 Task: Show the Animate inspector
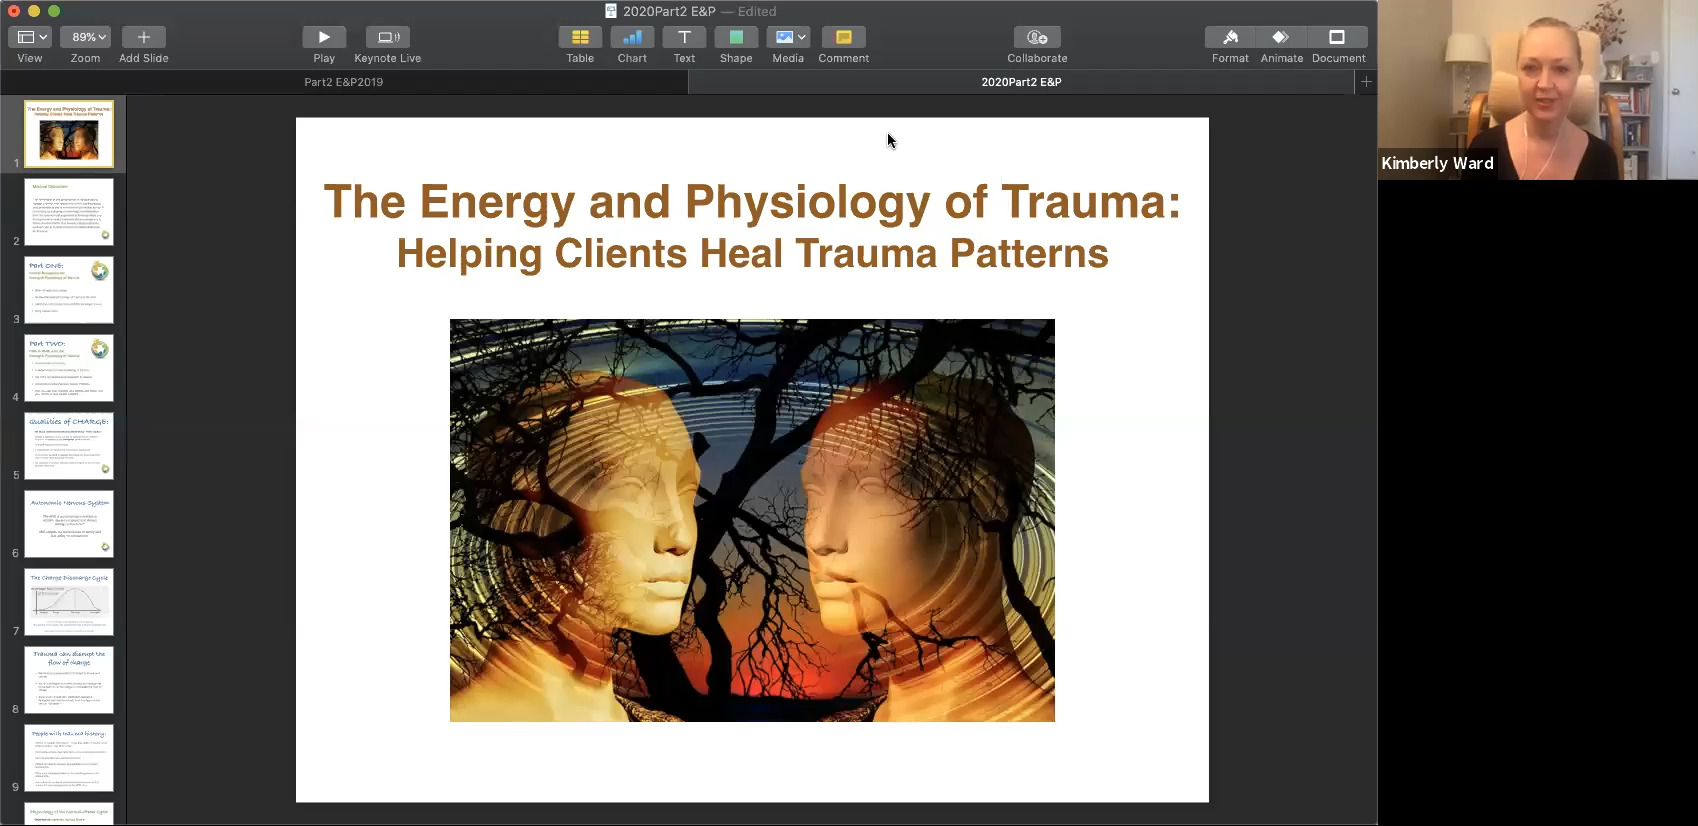pyautogui.click(x=1281, y=37)
